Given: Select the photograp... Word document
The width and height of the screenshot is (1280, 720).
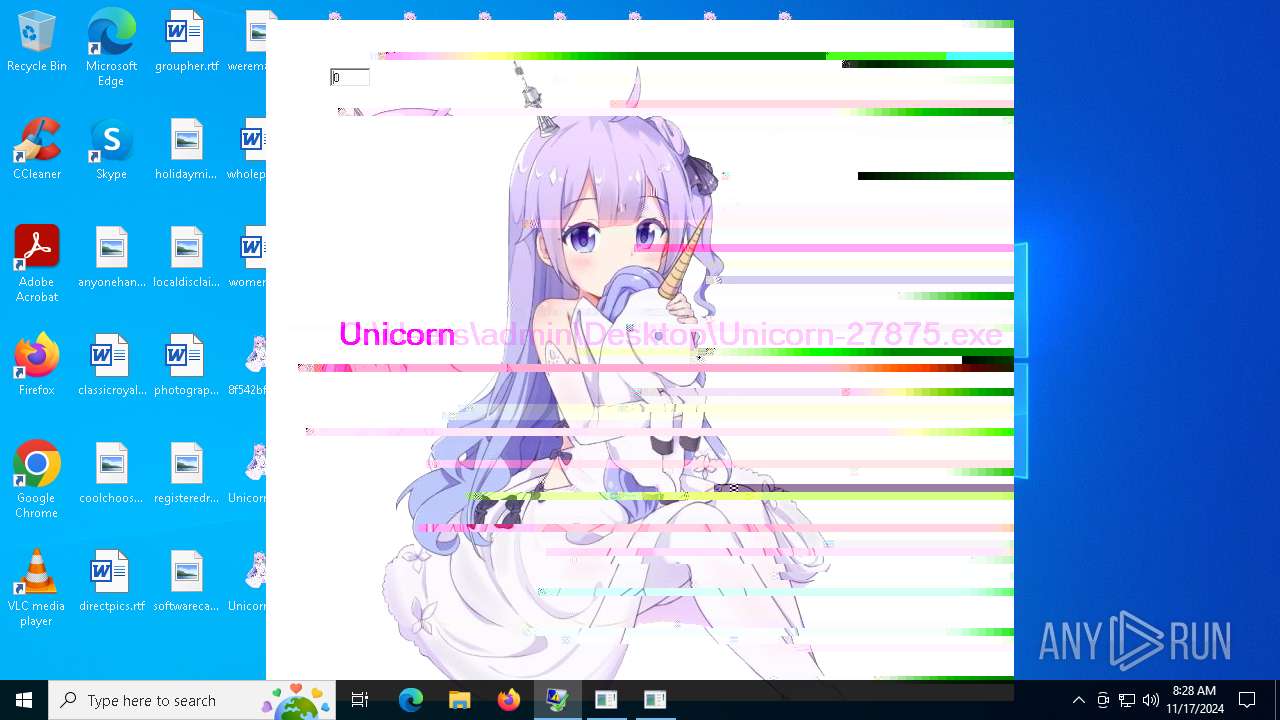Looking at the screenshot, I should click(186, 366).
